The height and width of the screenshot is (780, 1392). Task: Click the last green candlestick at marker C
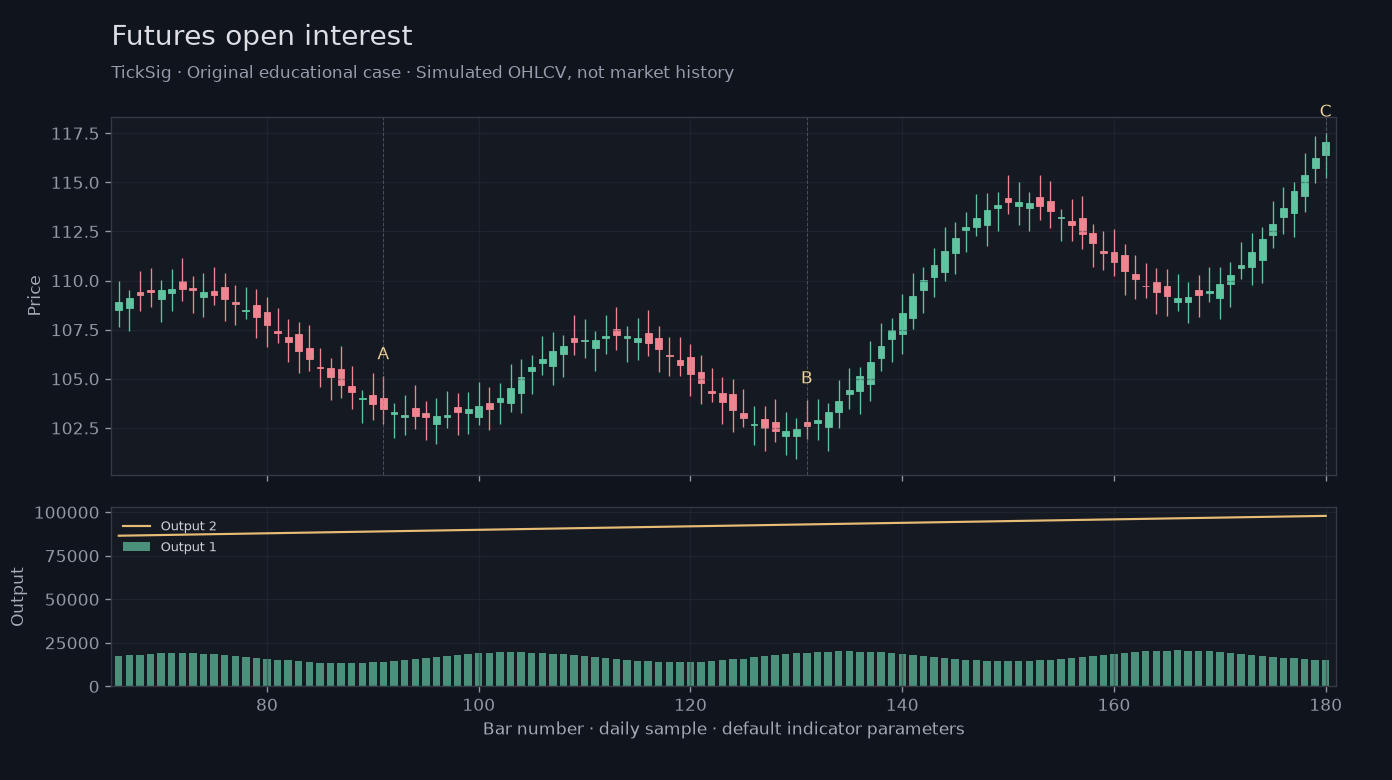pos(1326,149)
